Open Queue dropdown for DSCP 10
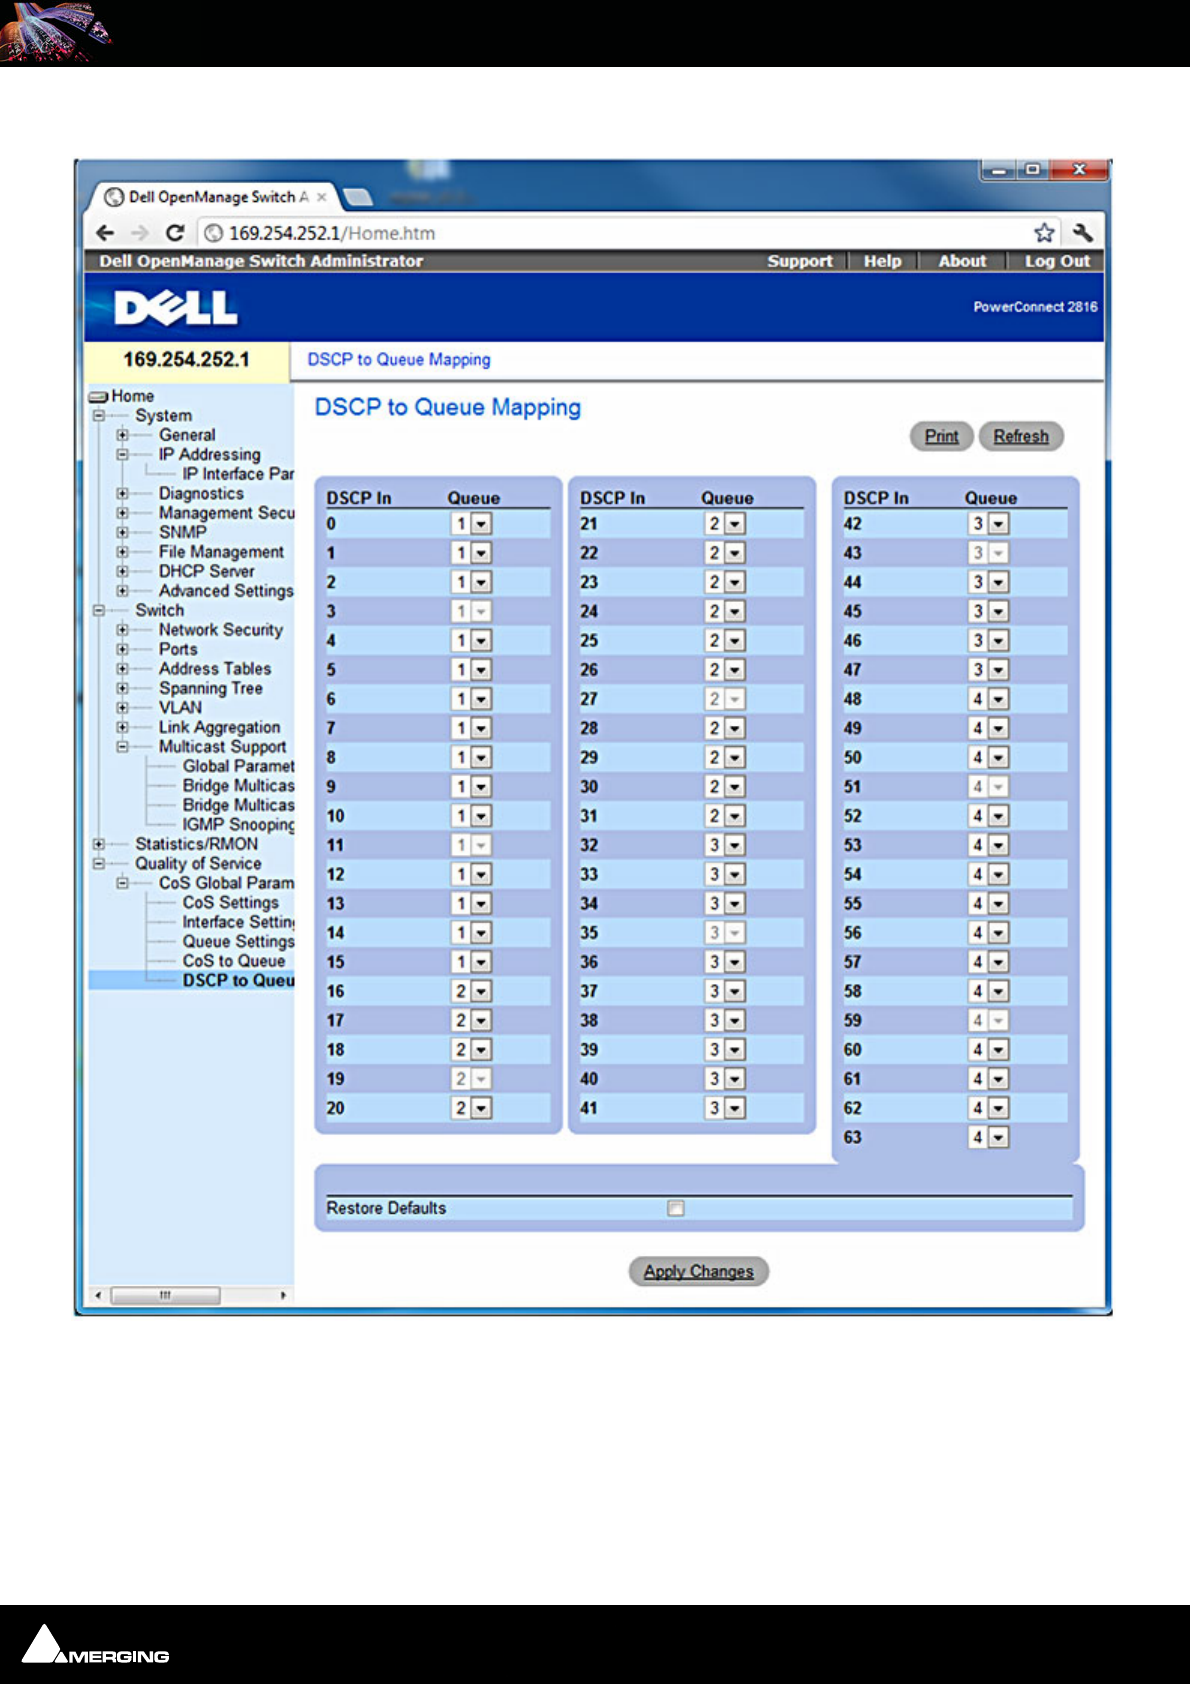The height and width of the screenshot is (1684, 1190). pyautogui.click(x=472, y=816)
